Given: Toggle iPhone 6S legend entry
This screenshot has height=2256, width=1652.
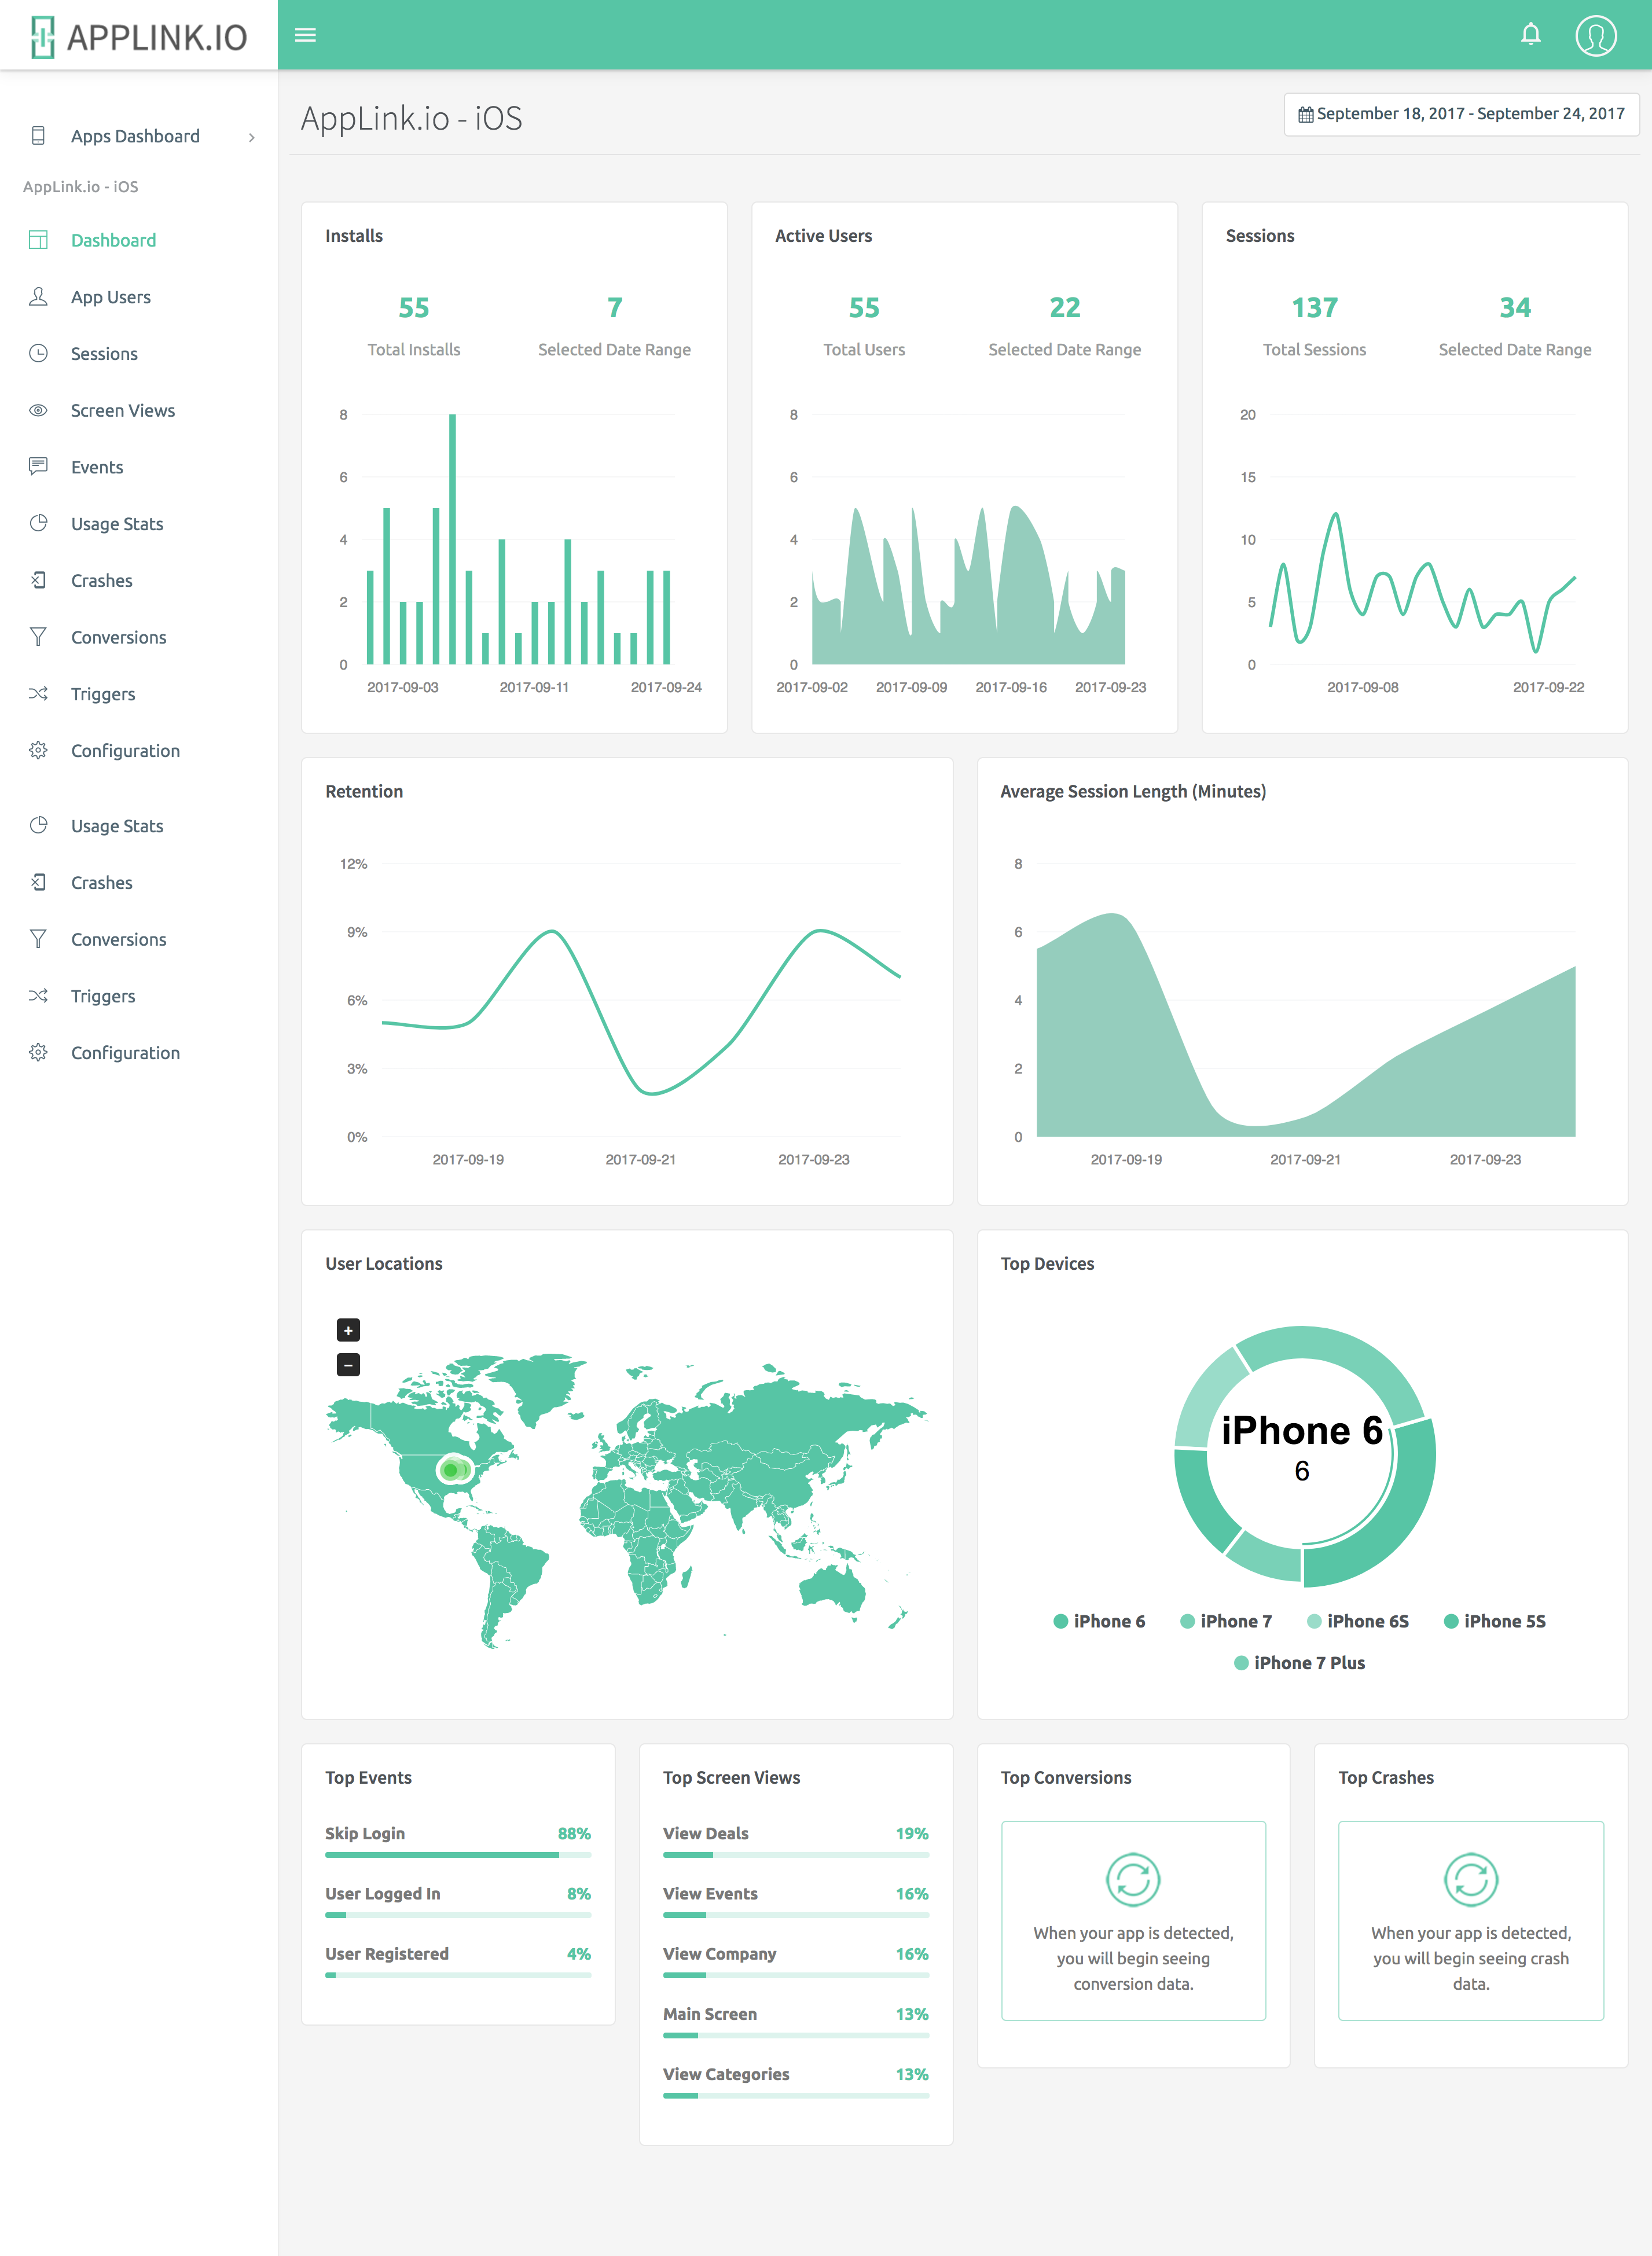Looking at the screenshot, I should (x=1358, y=1621).
